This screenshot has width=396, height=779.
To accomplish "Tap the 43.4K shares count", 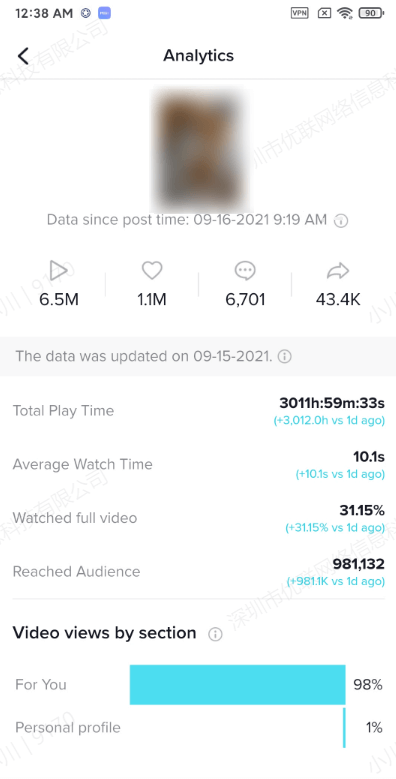I will (x=338, y=300).
